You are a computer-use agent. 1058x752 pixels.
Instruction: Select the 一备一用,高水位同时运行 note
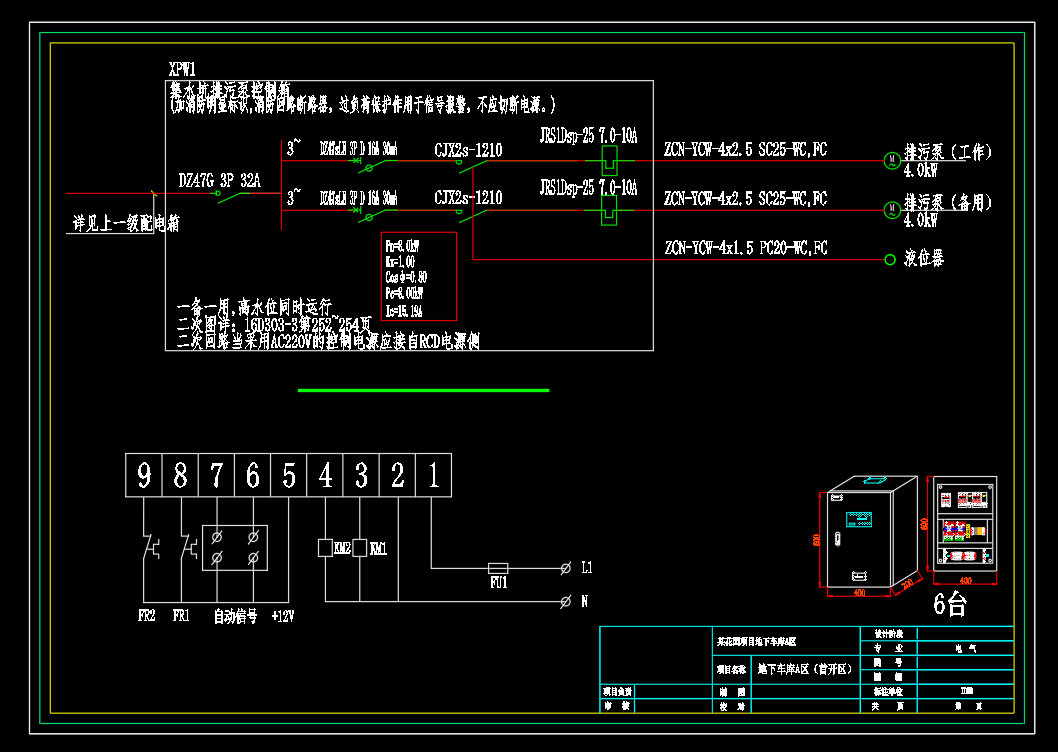coord(254,308)
